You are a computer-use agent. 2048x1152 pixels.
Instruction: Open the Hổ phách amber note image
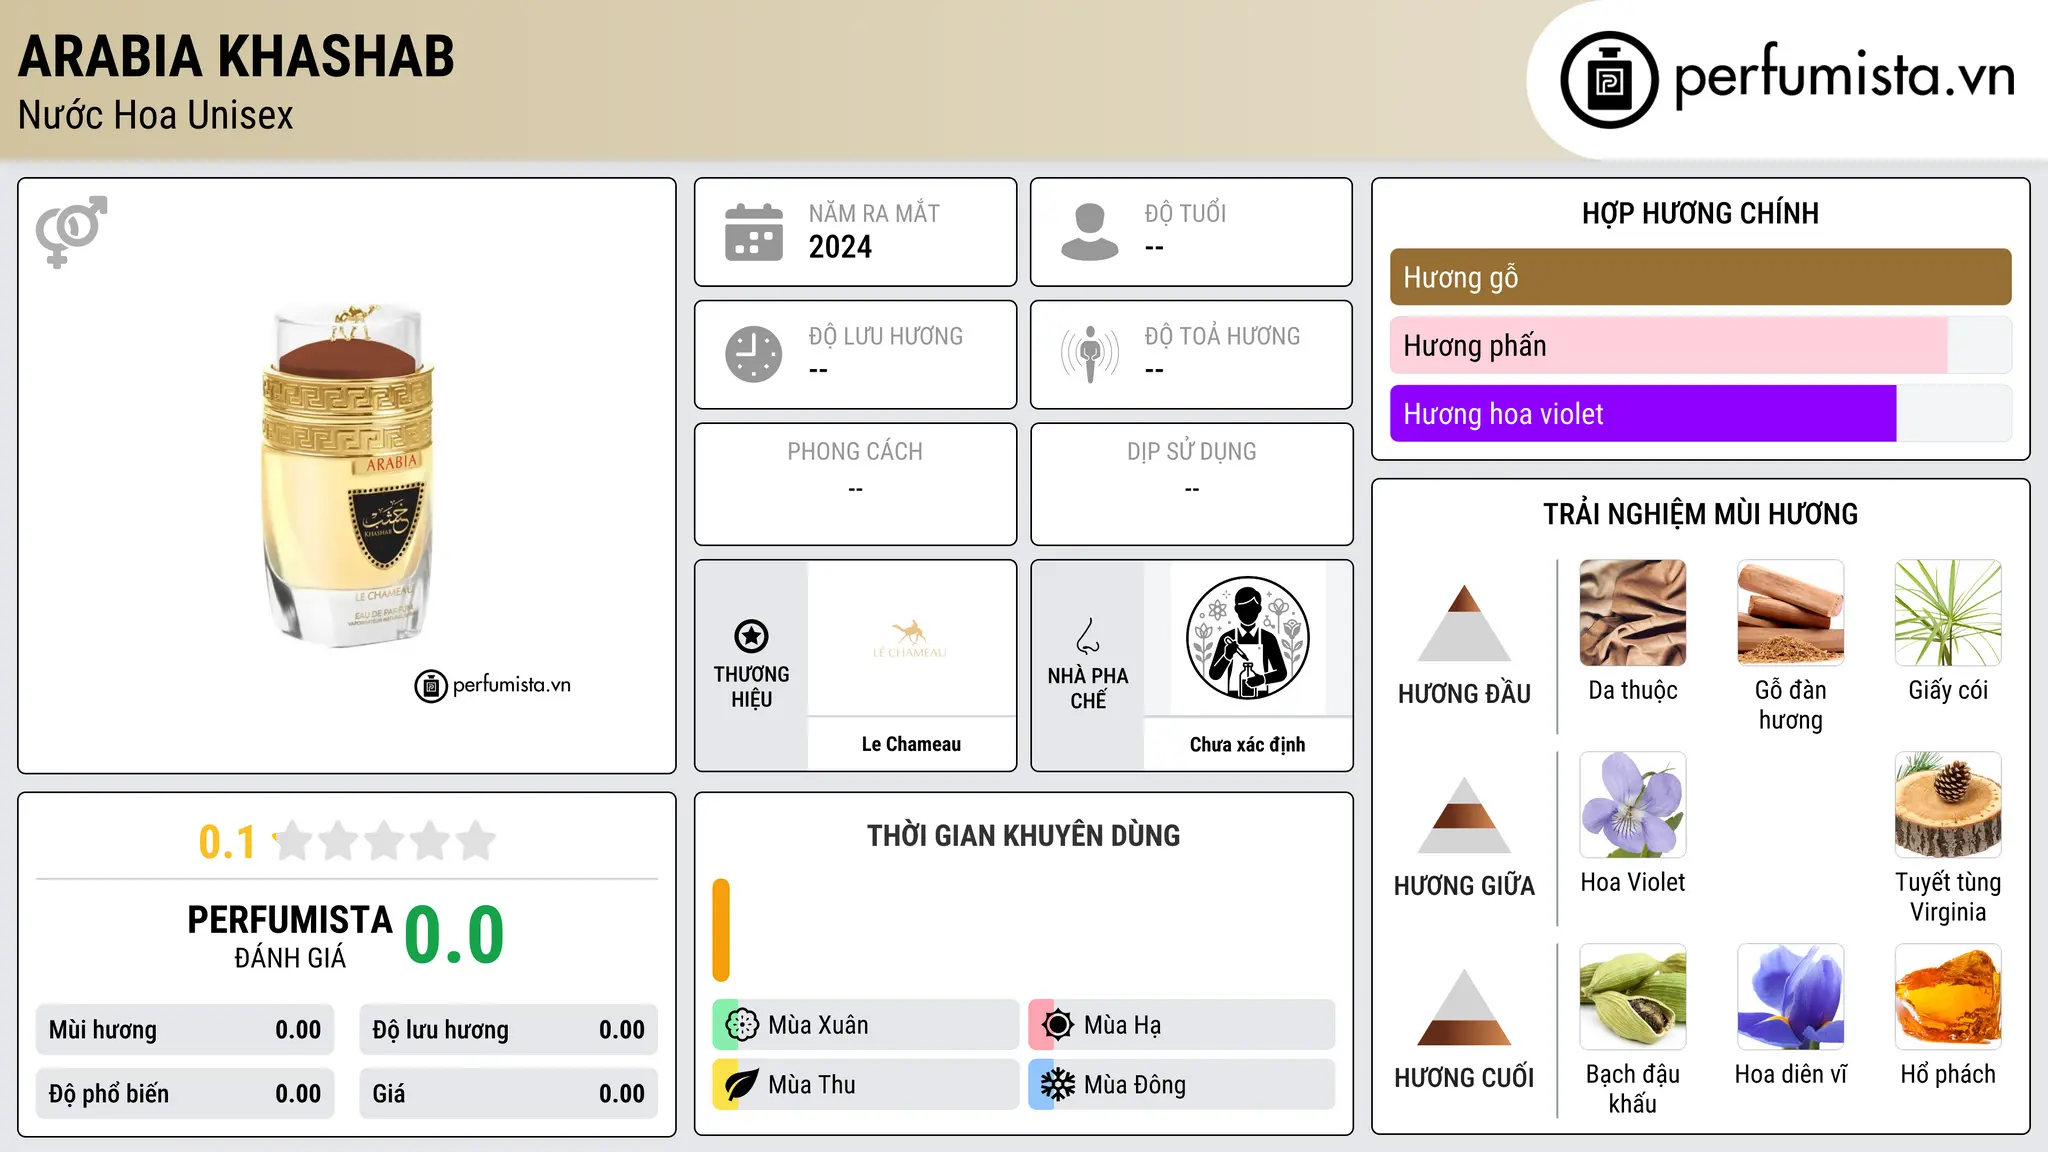[1948, 997]
